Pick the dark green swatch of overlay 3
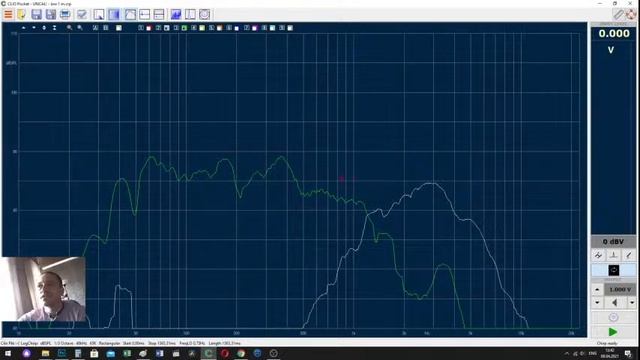Viewport: 640px width, 360px height. click(184, 28)
